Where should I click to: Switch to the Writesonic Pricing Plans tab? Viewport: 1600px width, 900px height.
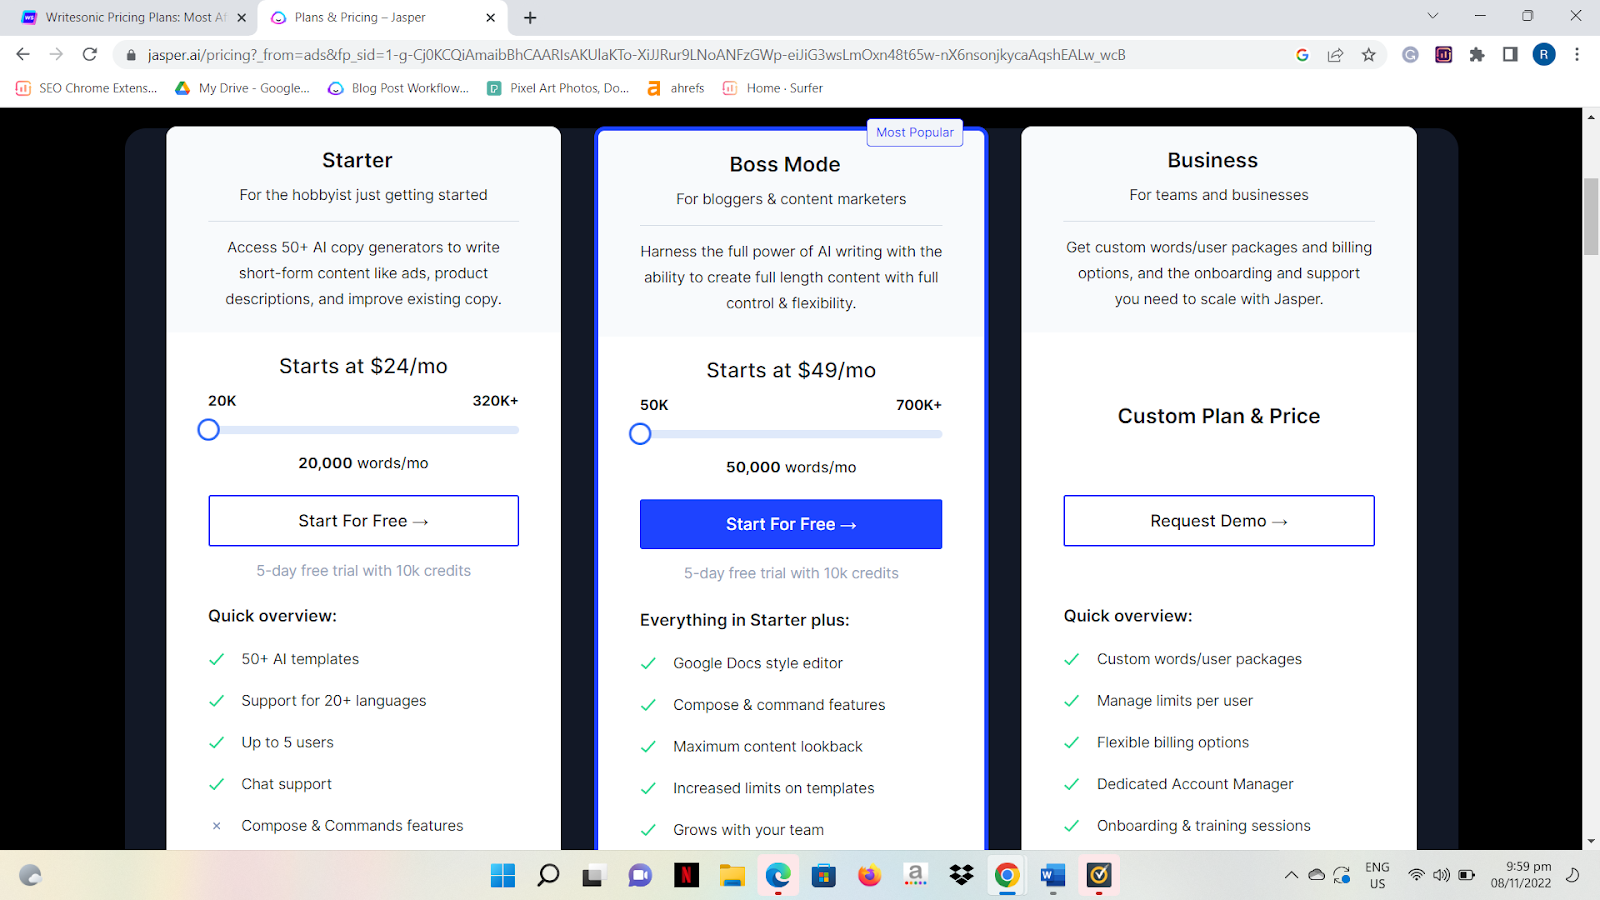tap(133, 17)
